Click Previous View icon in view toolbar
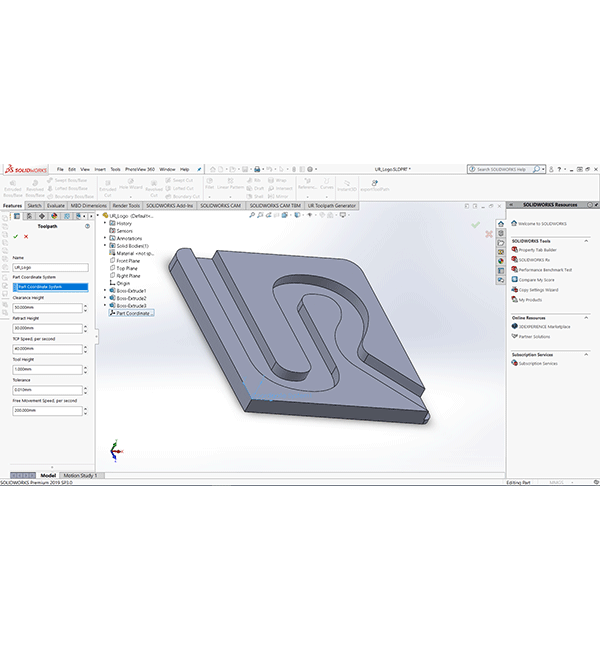600x650 pixels. pyautogui.click(x=269, y=215)
